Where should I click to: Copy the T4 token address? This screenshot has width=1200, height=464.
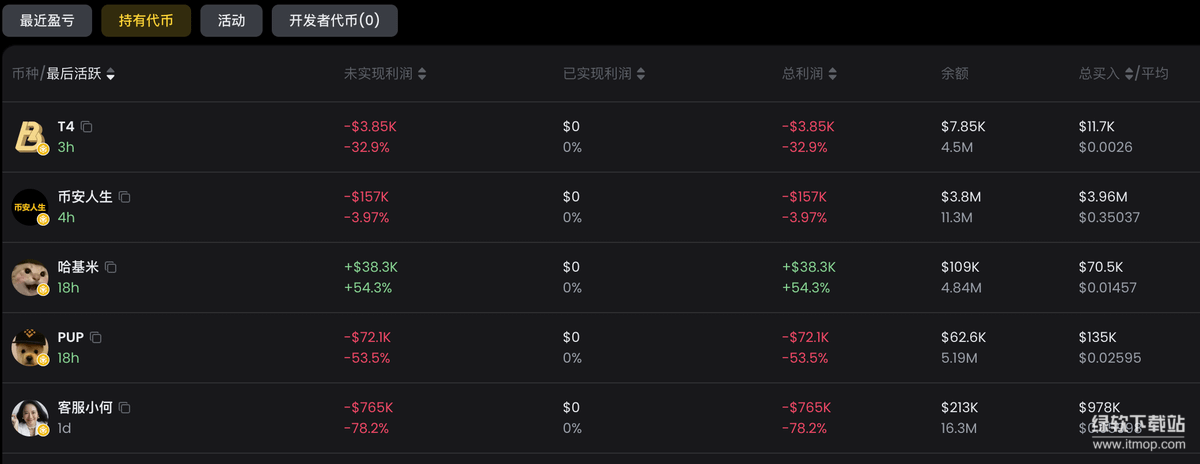click(87, 127)
